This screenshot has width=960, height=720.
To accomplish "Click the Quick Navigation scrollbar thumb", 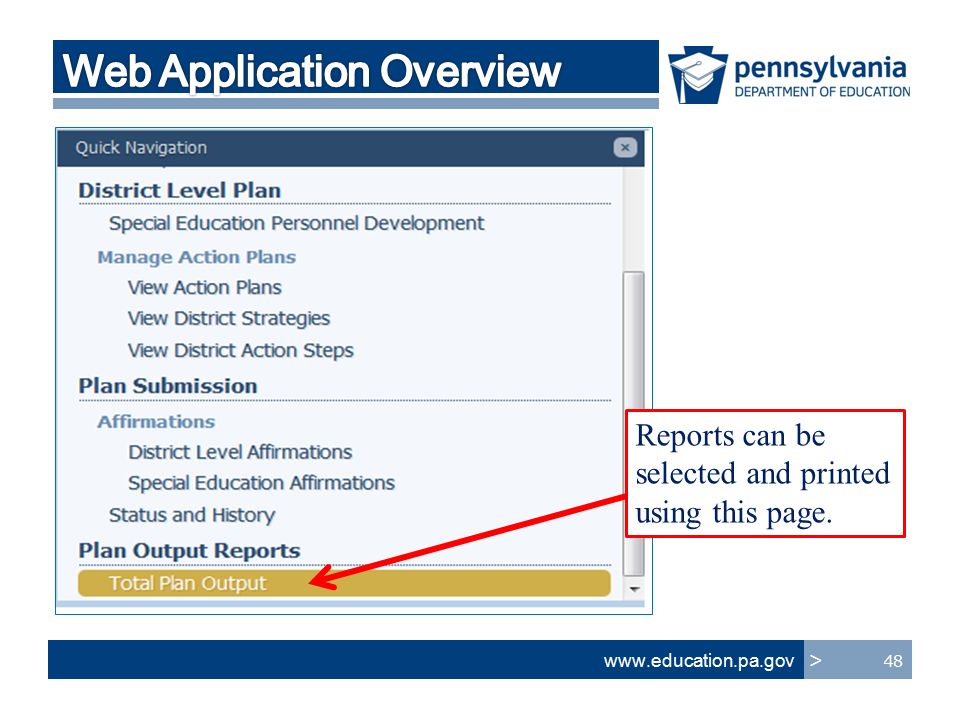I will coord(634,424).
